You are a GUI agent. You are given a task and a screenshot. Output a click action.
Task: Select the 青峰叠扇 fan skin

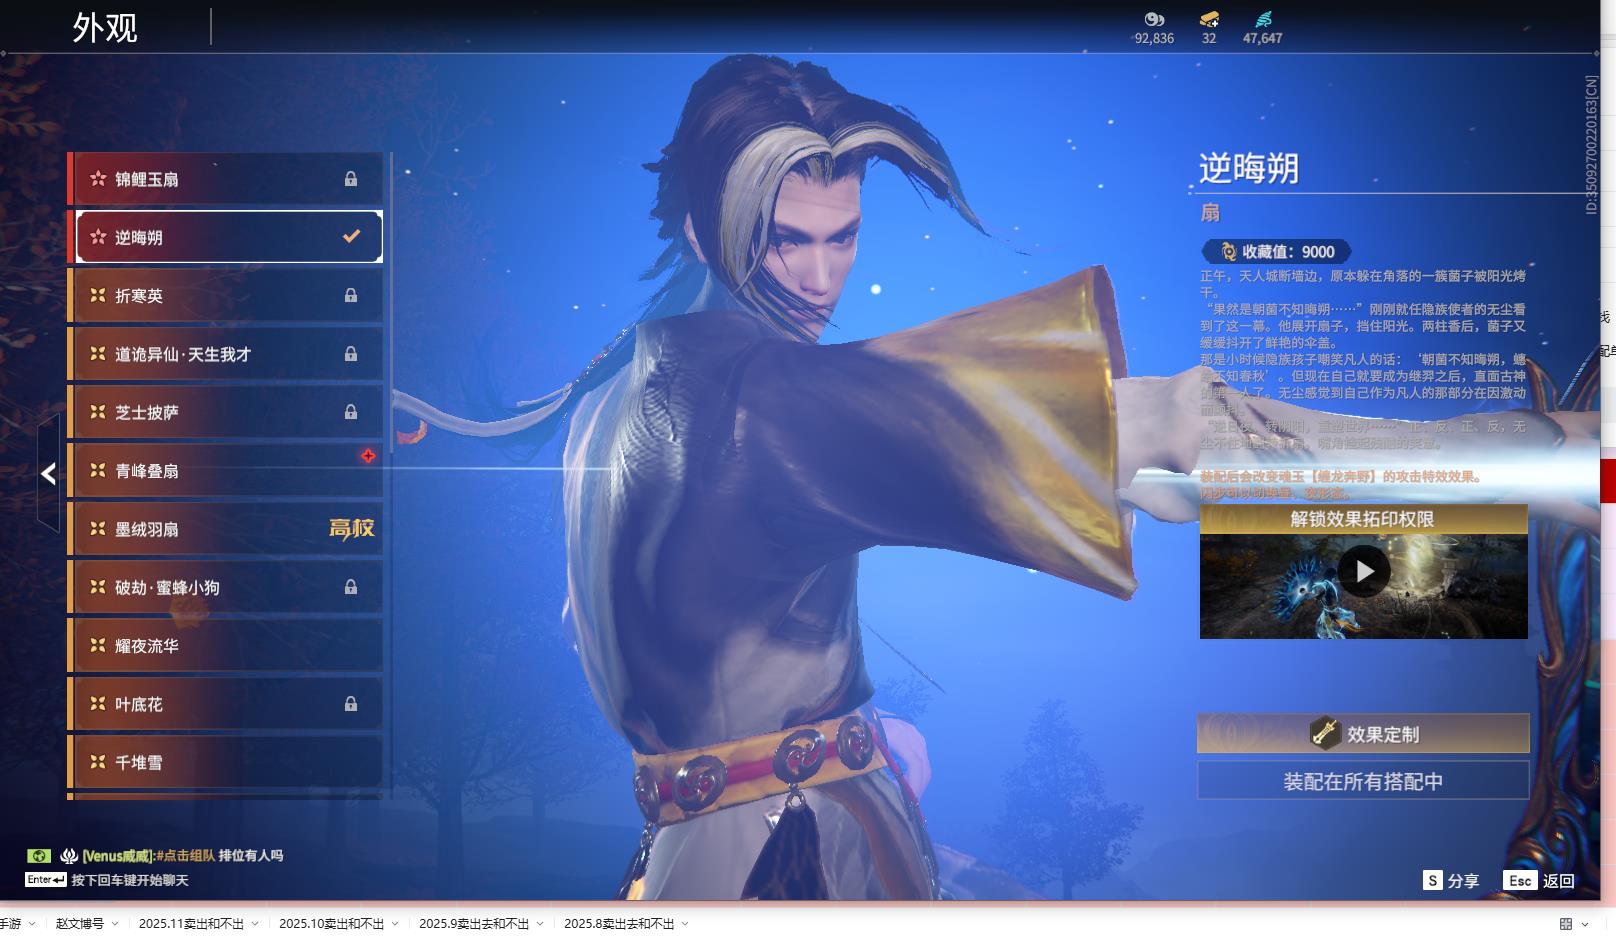(226, 470)
